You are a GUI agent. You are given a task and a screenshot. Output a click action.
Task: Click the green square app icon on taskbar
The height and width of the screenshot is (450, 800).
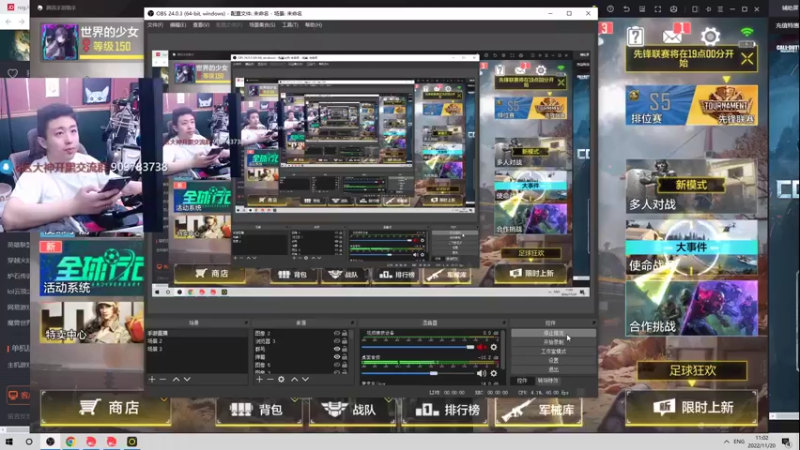click(132, 441)
